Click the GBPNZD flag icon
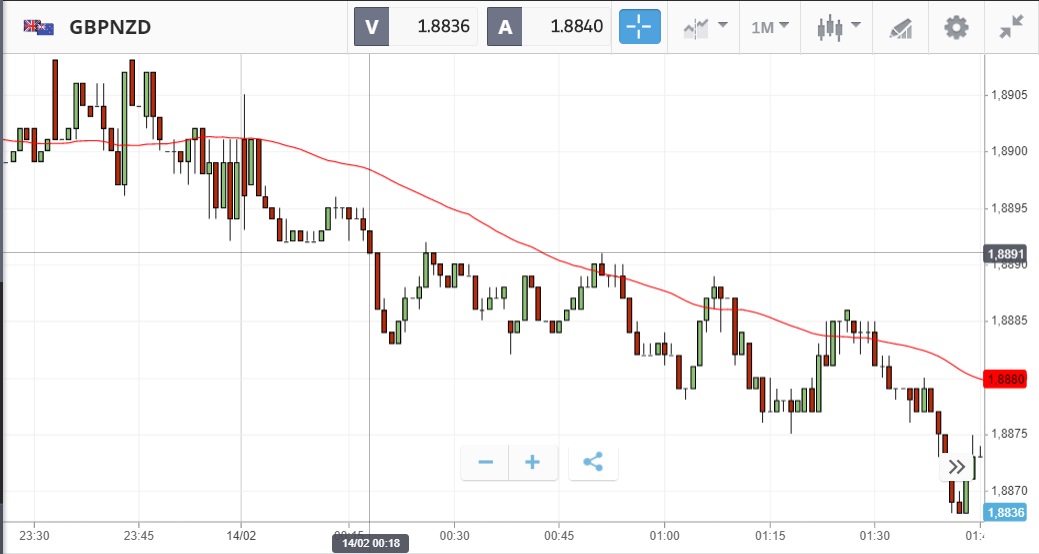 click(39, 27)
